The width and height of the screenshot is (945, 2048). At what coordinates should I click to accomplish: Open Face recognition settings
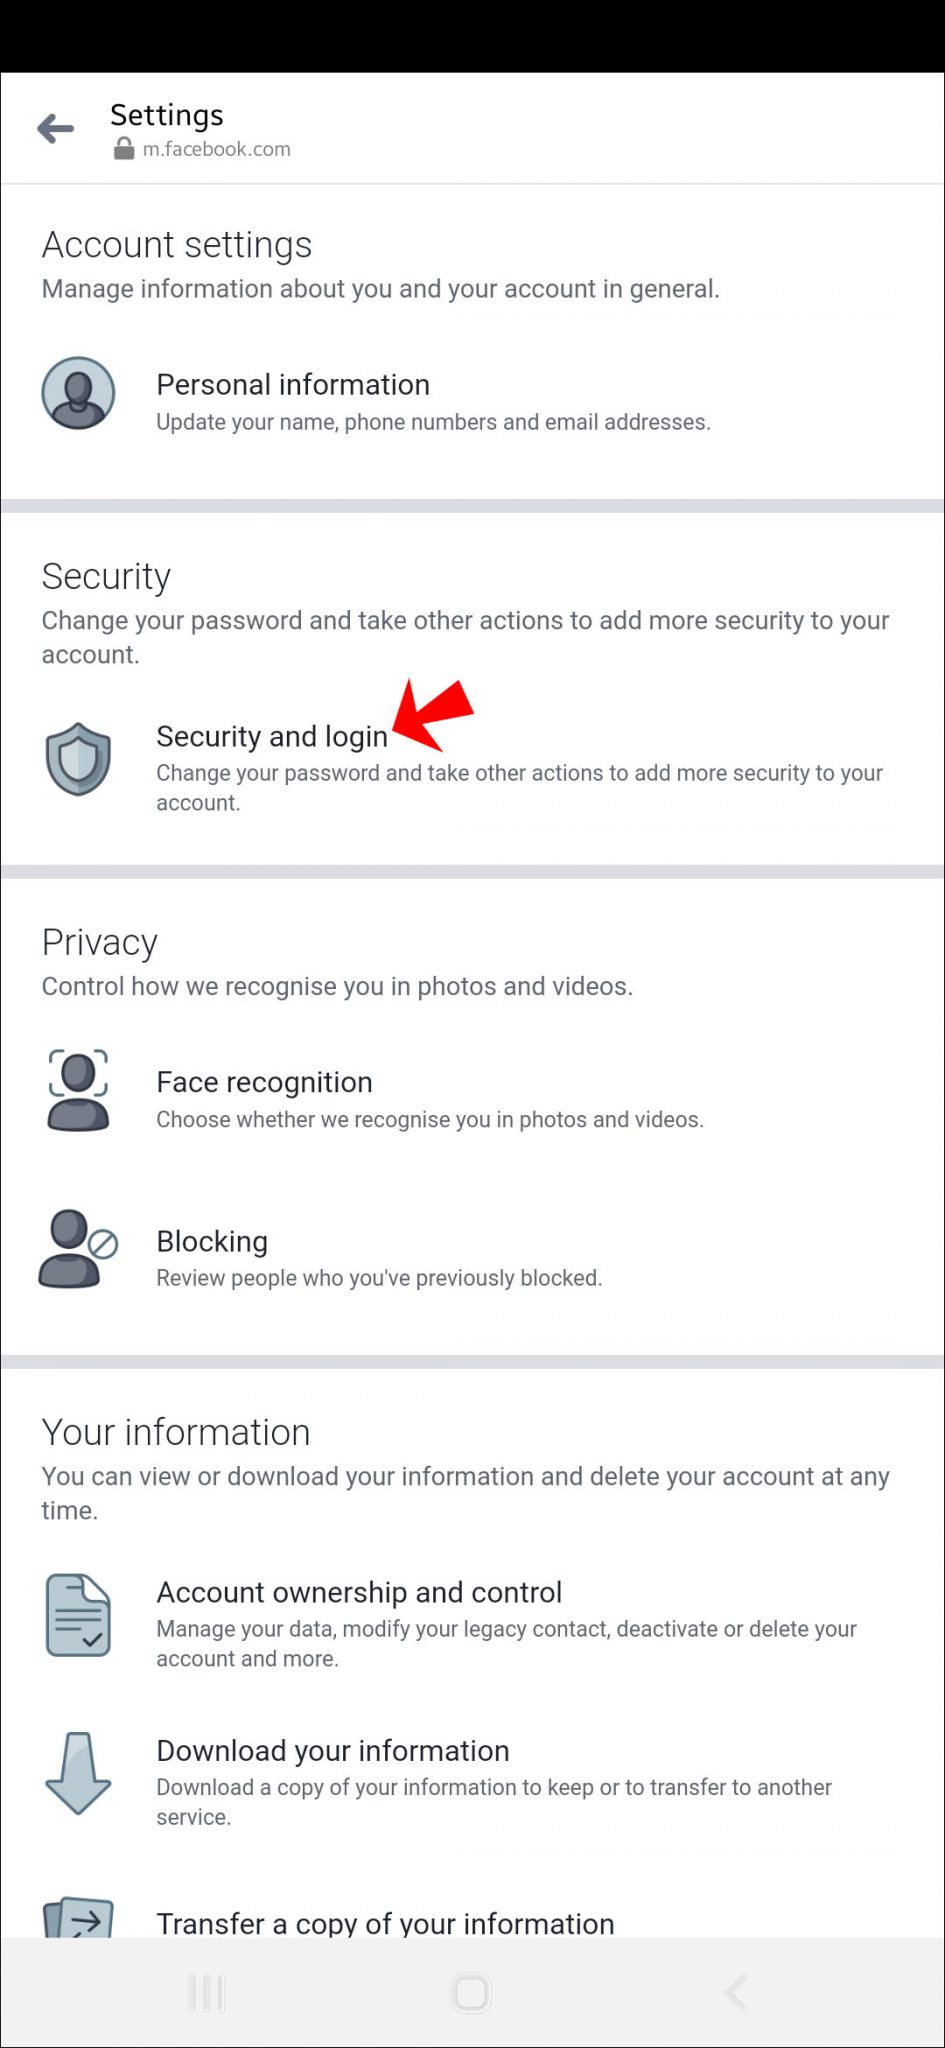(263, 1081)
